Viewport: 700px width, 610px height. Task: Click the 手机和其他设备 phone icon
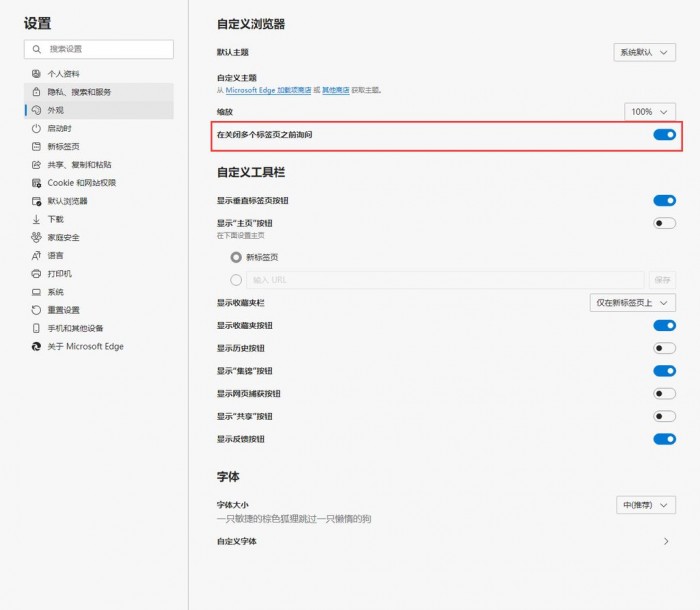pyautogui.click(x=36, y=328)
